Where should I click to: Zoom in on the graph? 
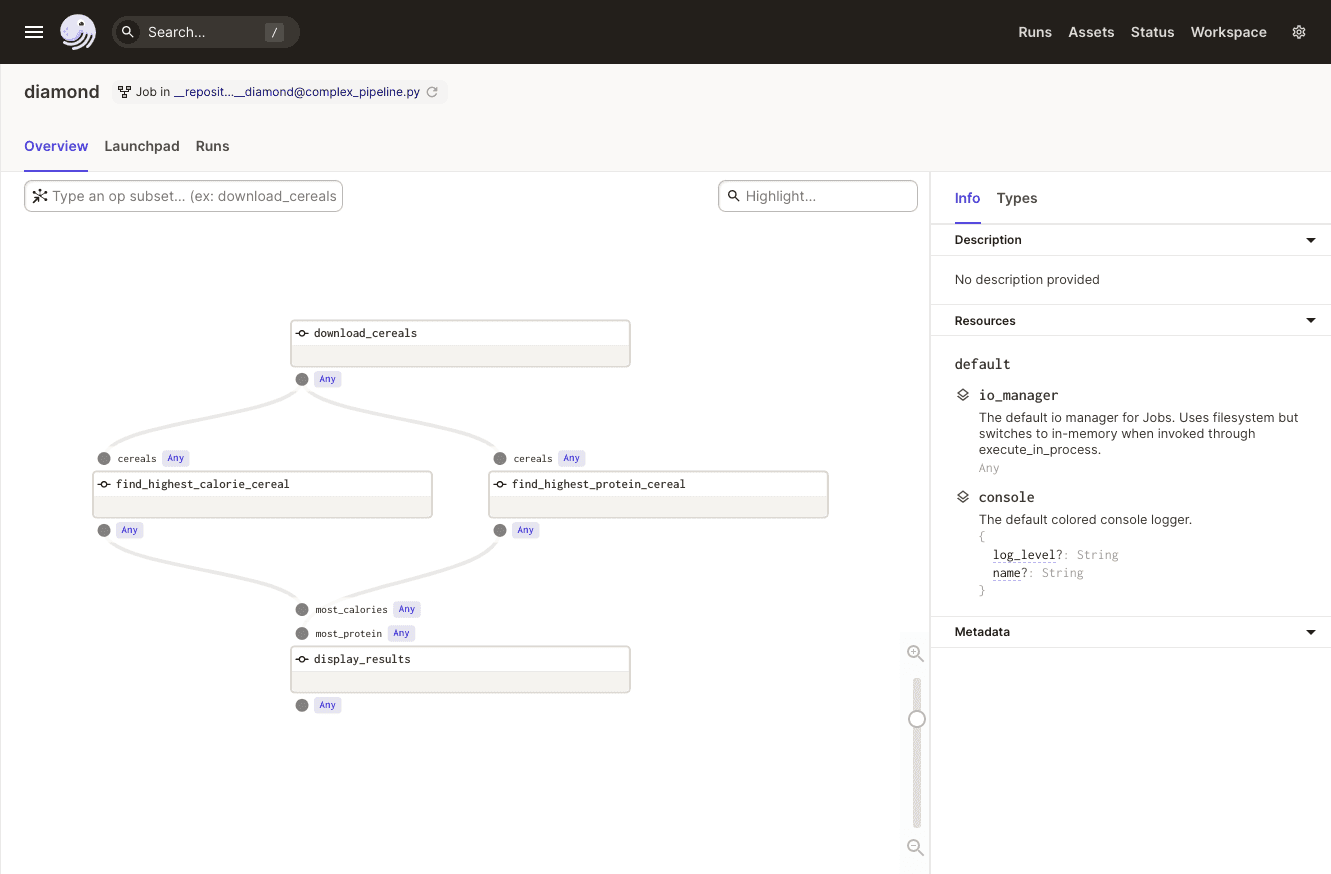915,653
